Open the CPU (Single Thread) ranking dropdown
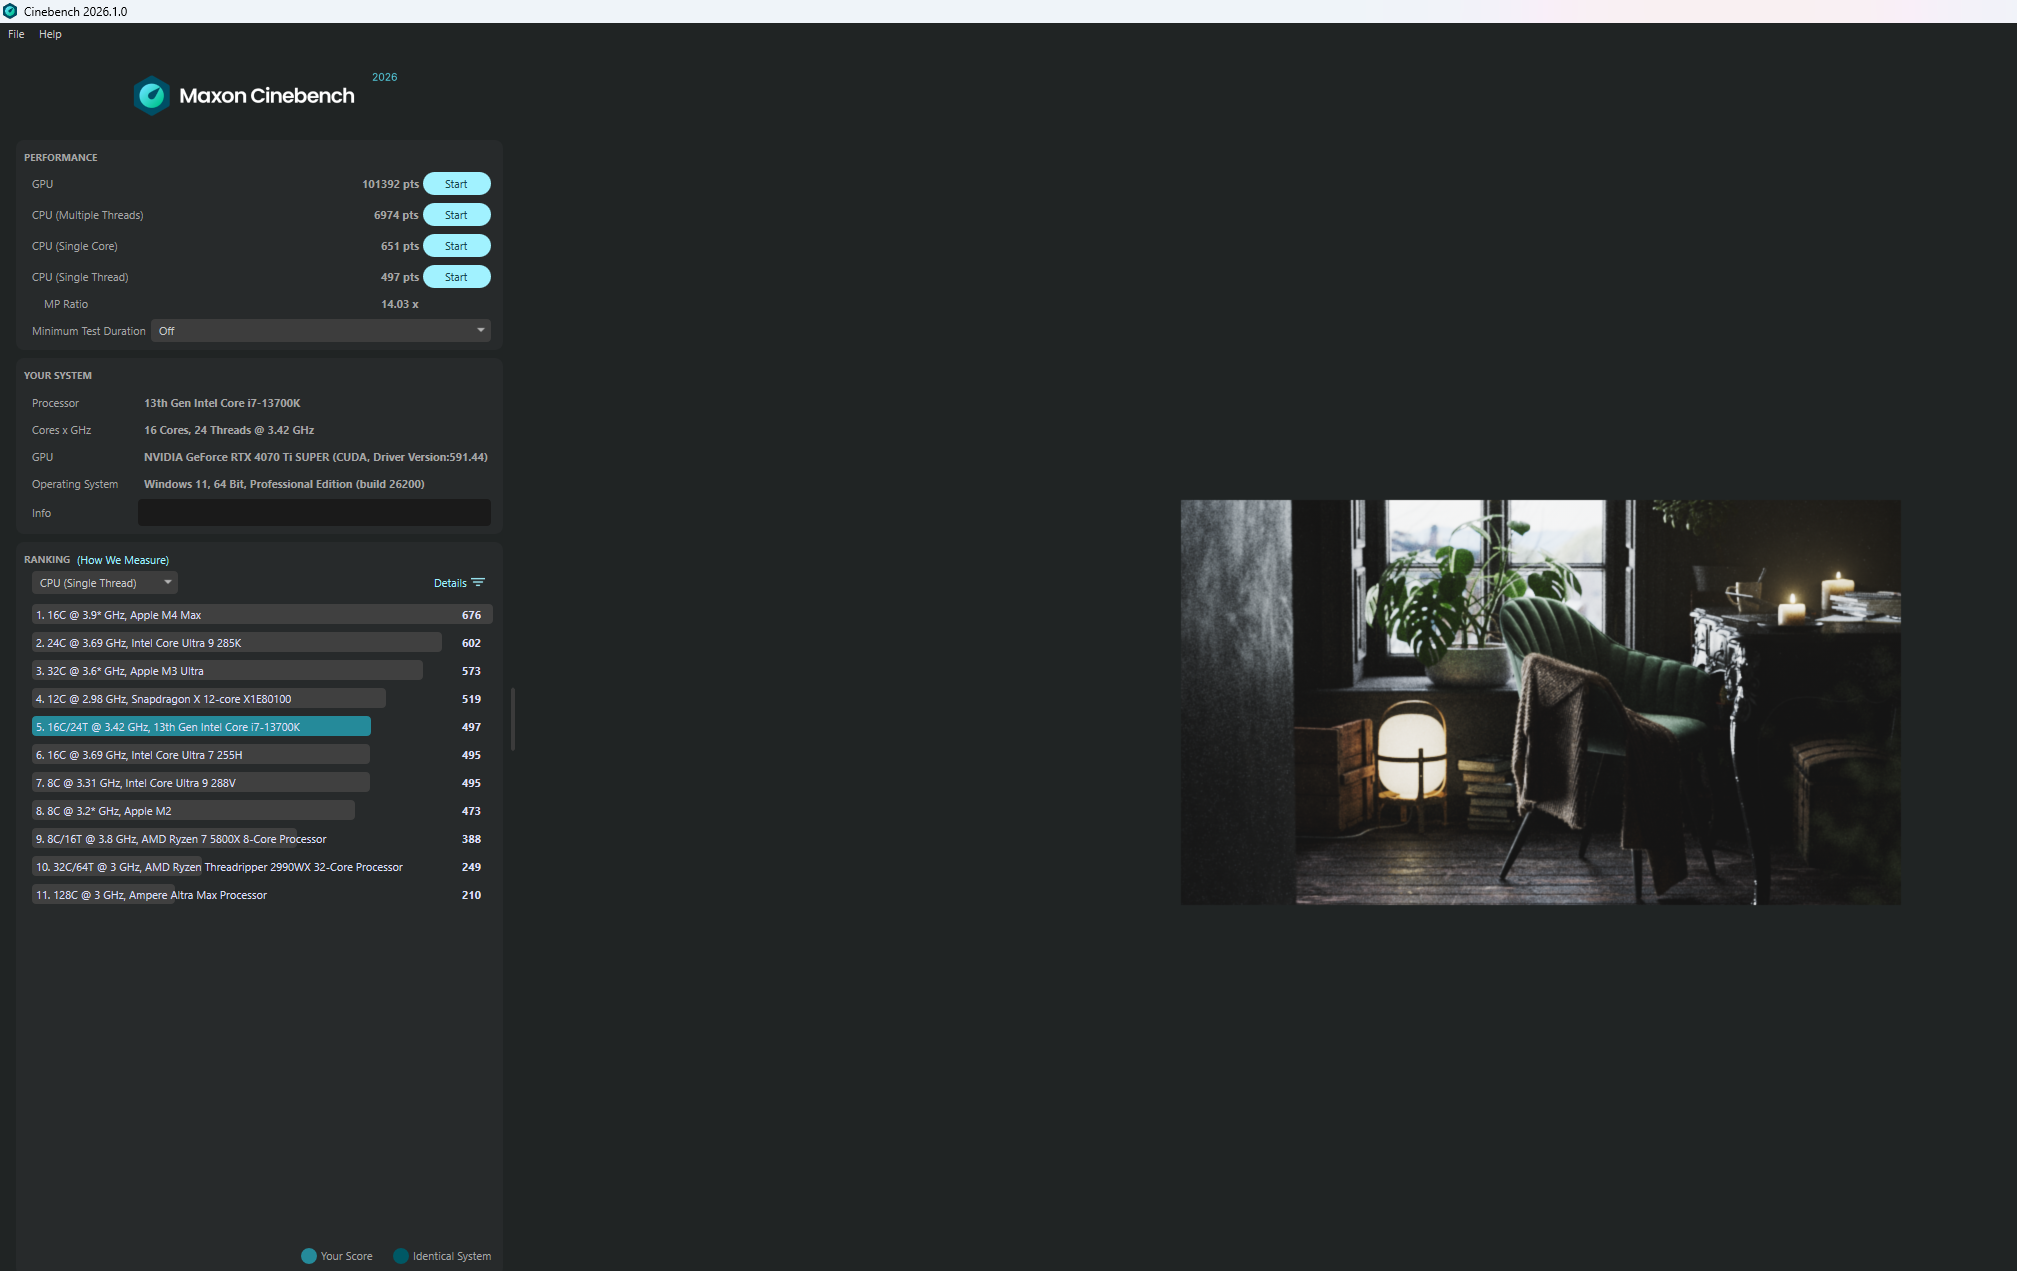 point(104,583)
